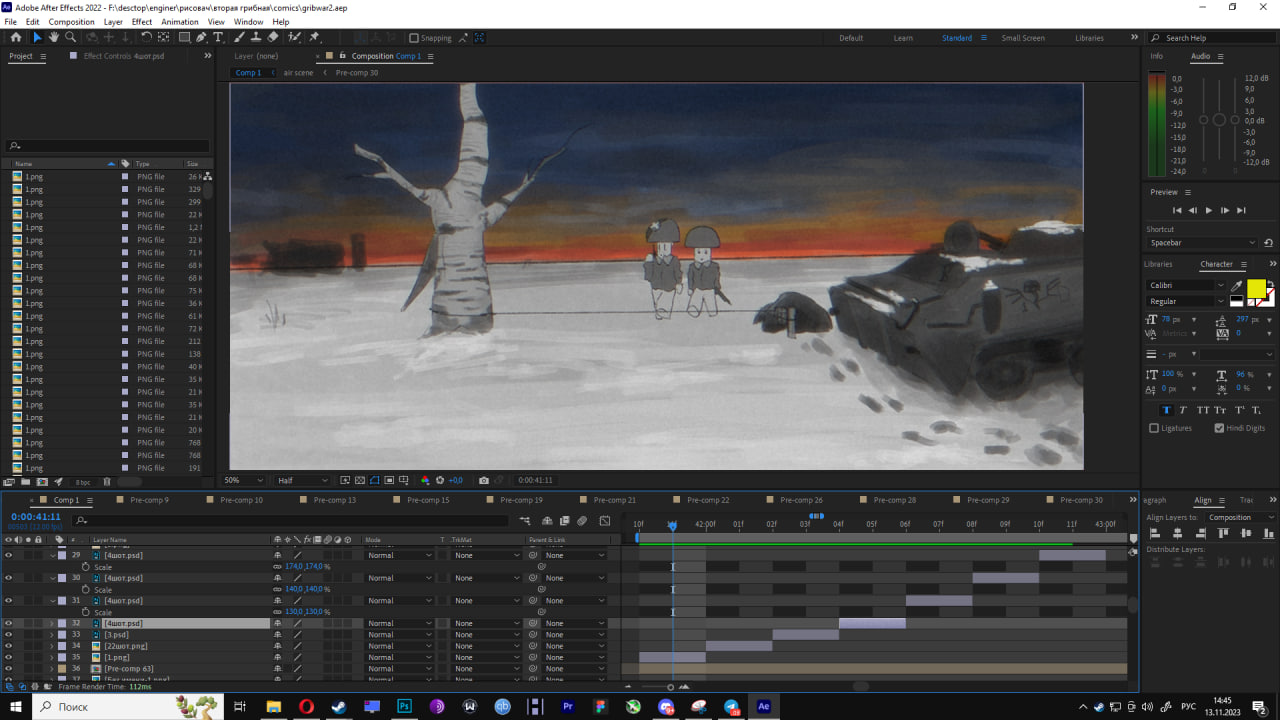Switch to the Learn workspace
This screenshot has height=720, width=1280.
point(903,38)
